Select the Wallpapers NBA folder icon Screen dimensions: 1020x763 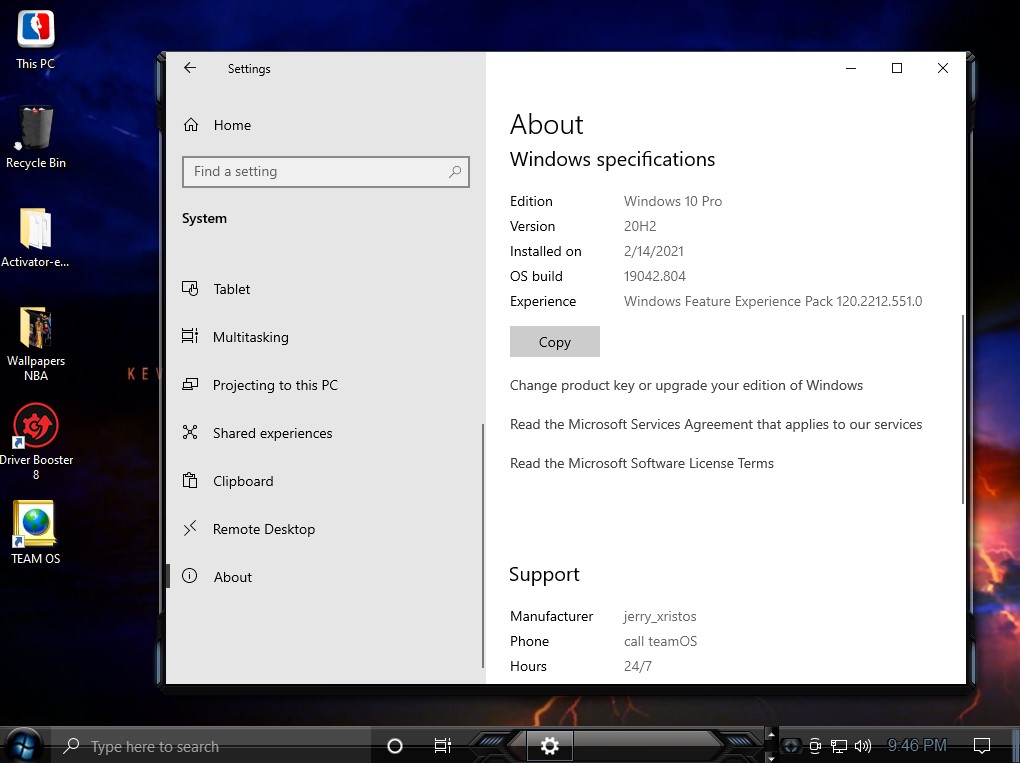coord(36,344)
